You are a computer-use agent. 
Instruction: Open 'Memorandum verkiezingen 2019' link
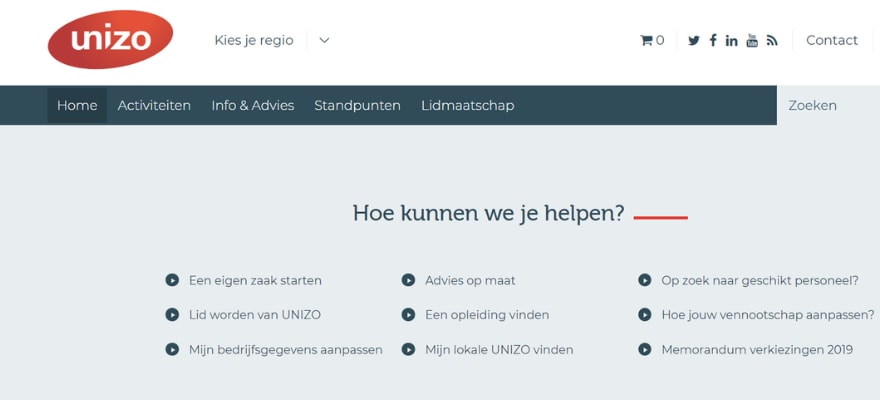(x=757, y=350)
